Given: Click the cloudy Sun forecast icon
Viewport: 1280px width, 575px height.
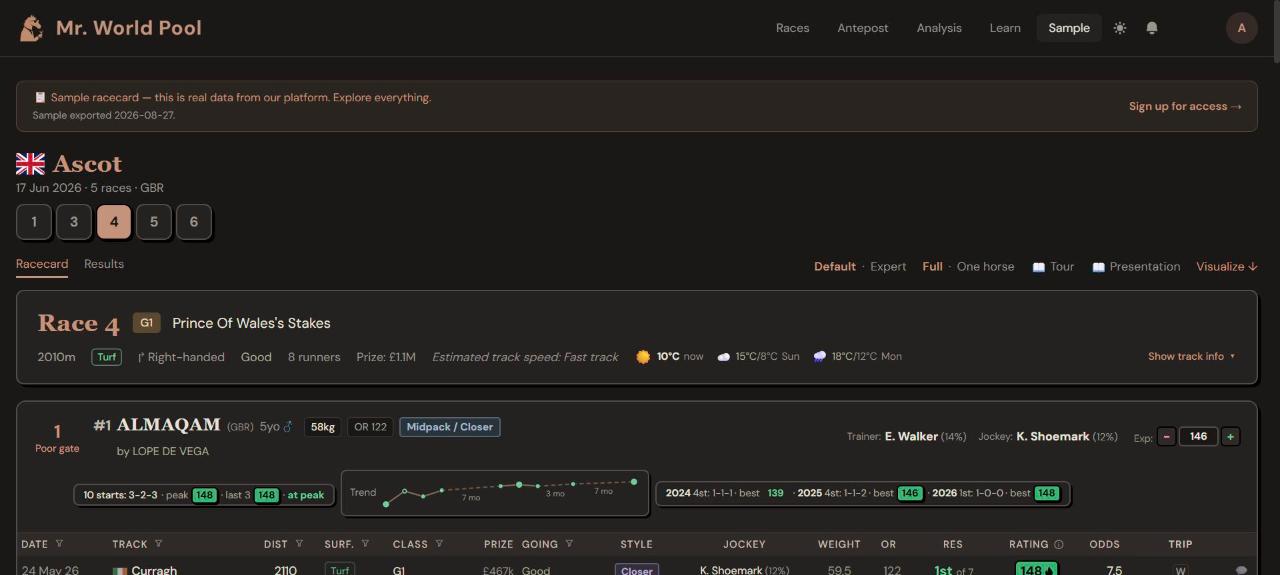Looking at the screenshot, I should tap(724, 357).
